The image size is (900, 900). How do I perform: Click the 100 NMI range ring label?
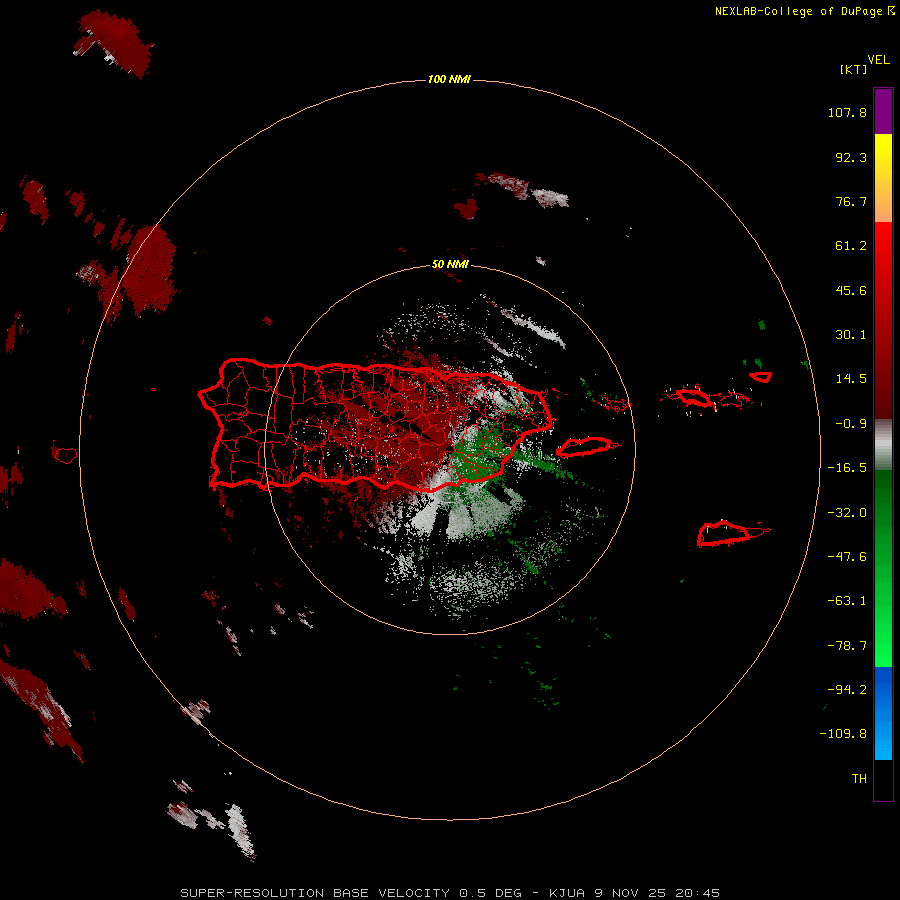tap(449, 79)
